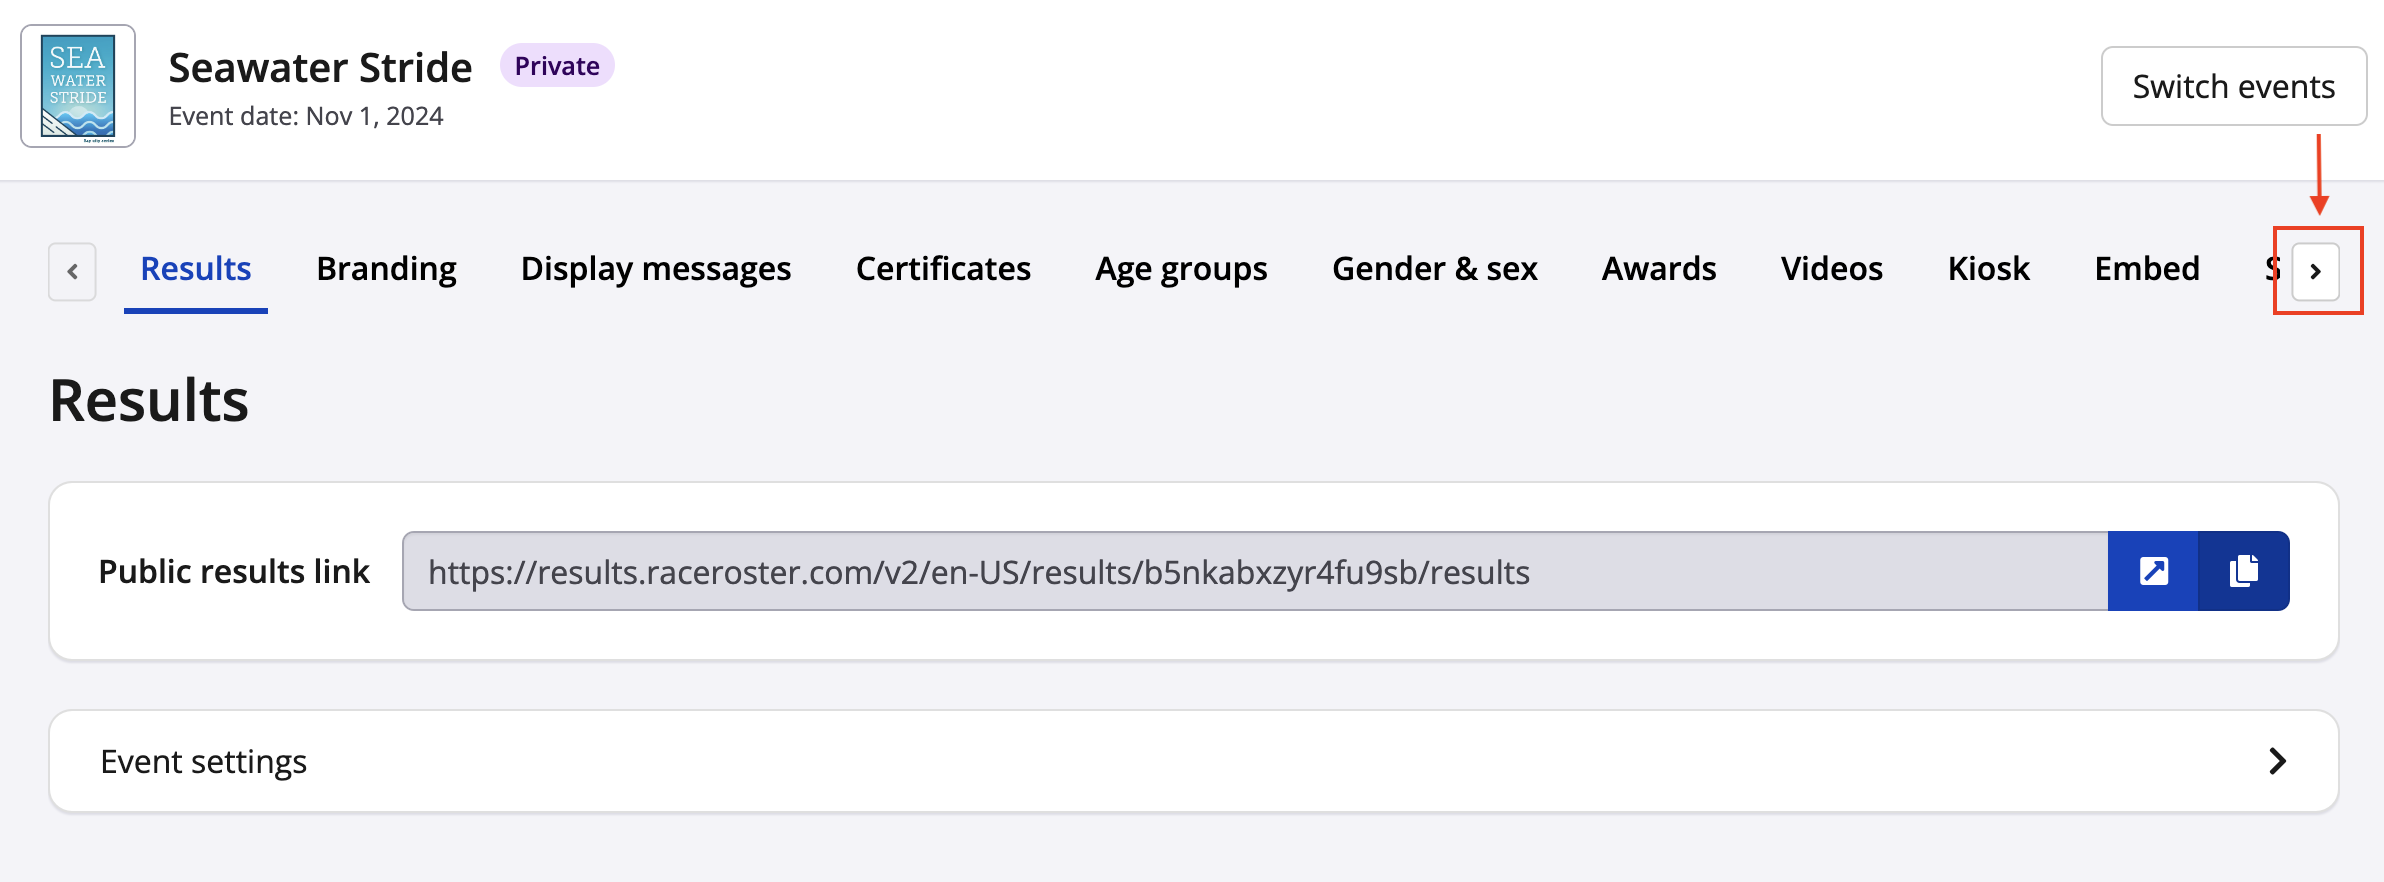
Task: Select the Gender & sex tab
Action: (1434, 269)
